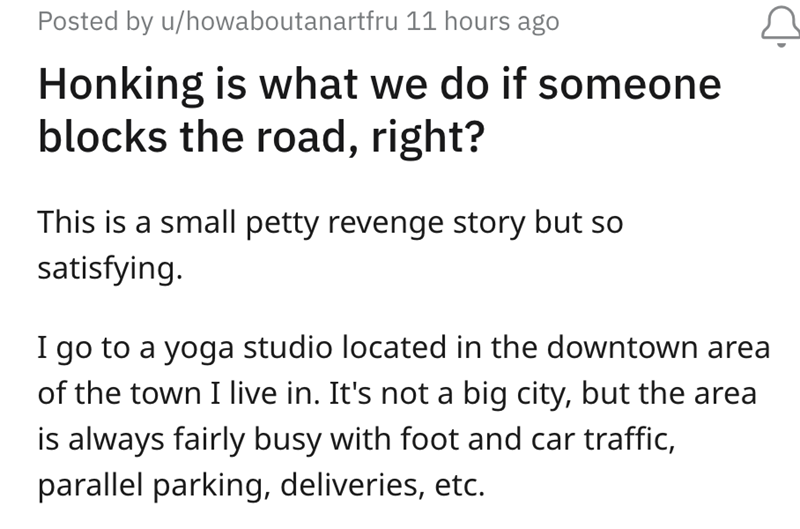Click the '11 hours ago' timestamp
Viewport: 800px width, 529px height.
(483, 21)
